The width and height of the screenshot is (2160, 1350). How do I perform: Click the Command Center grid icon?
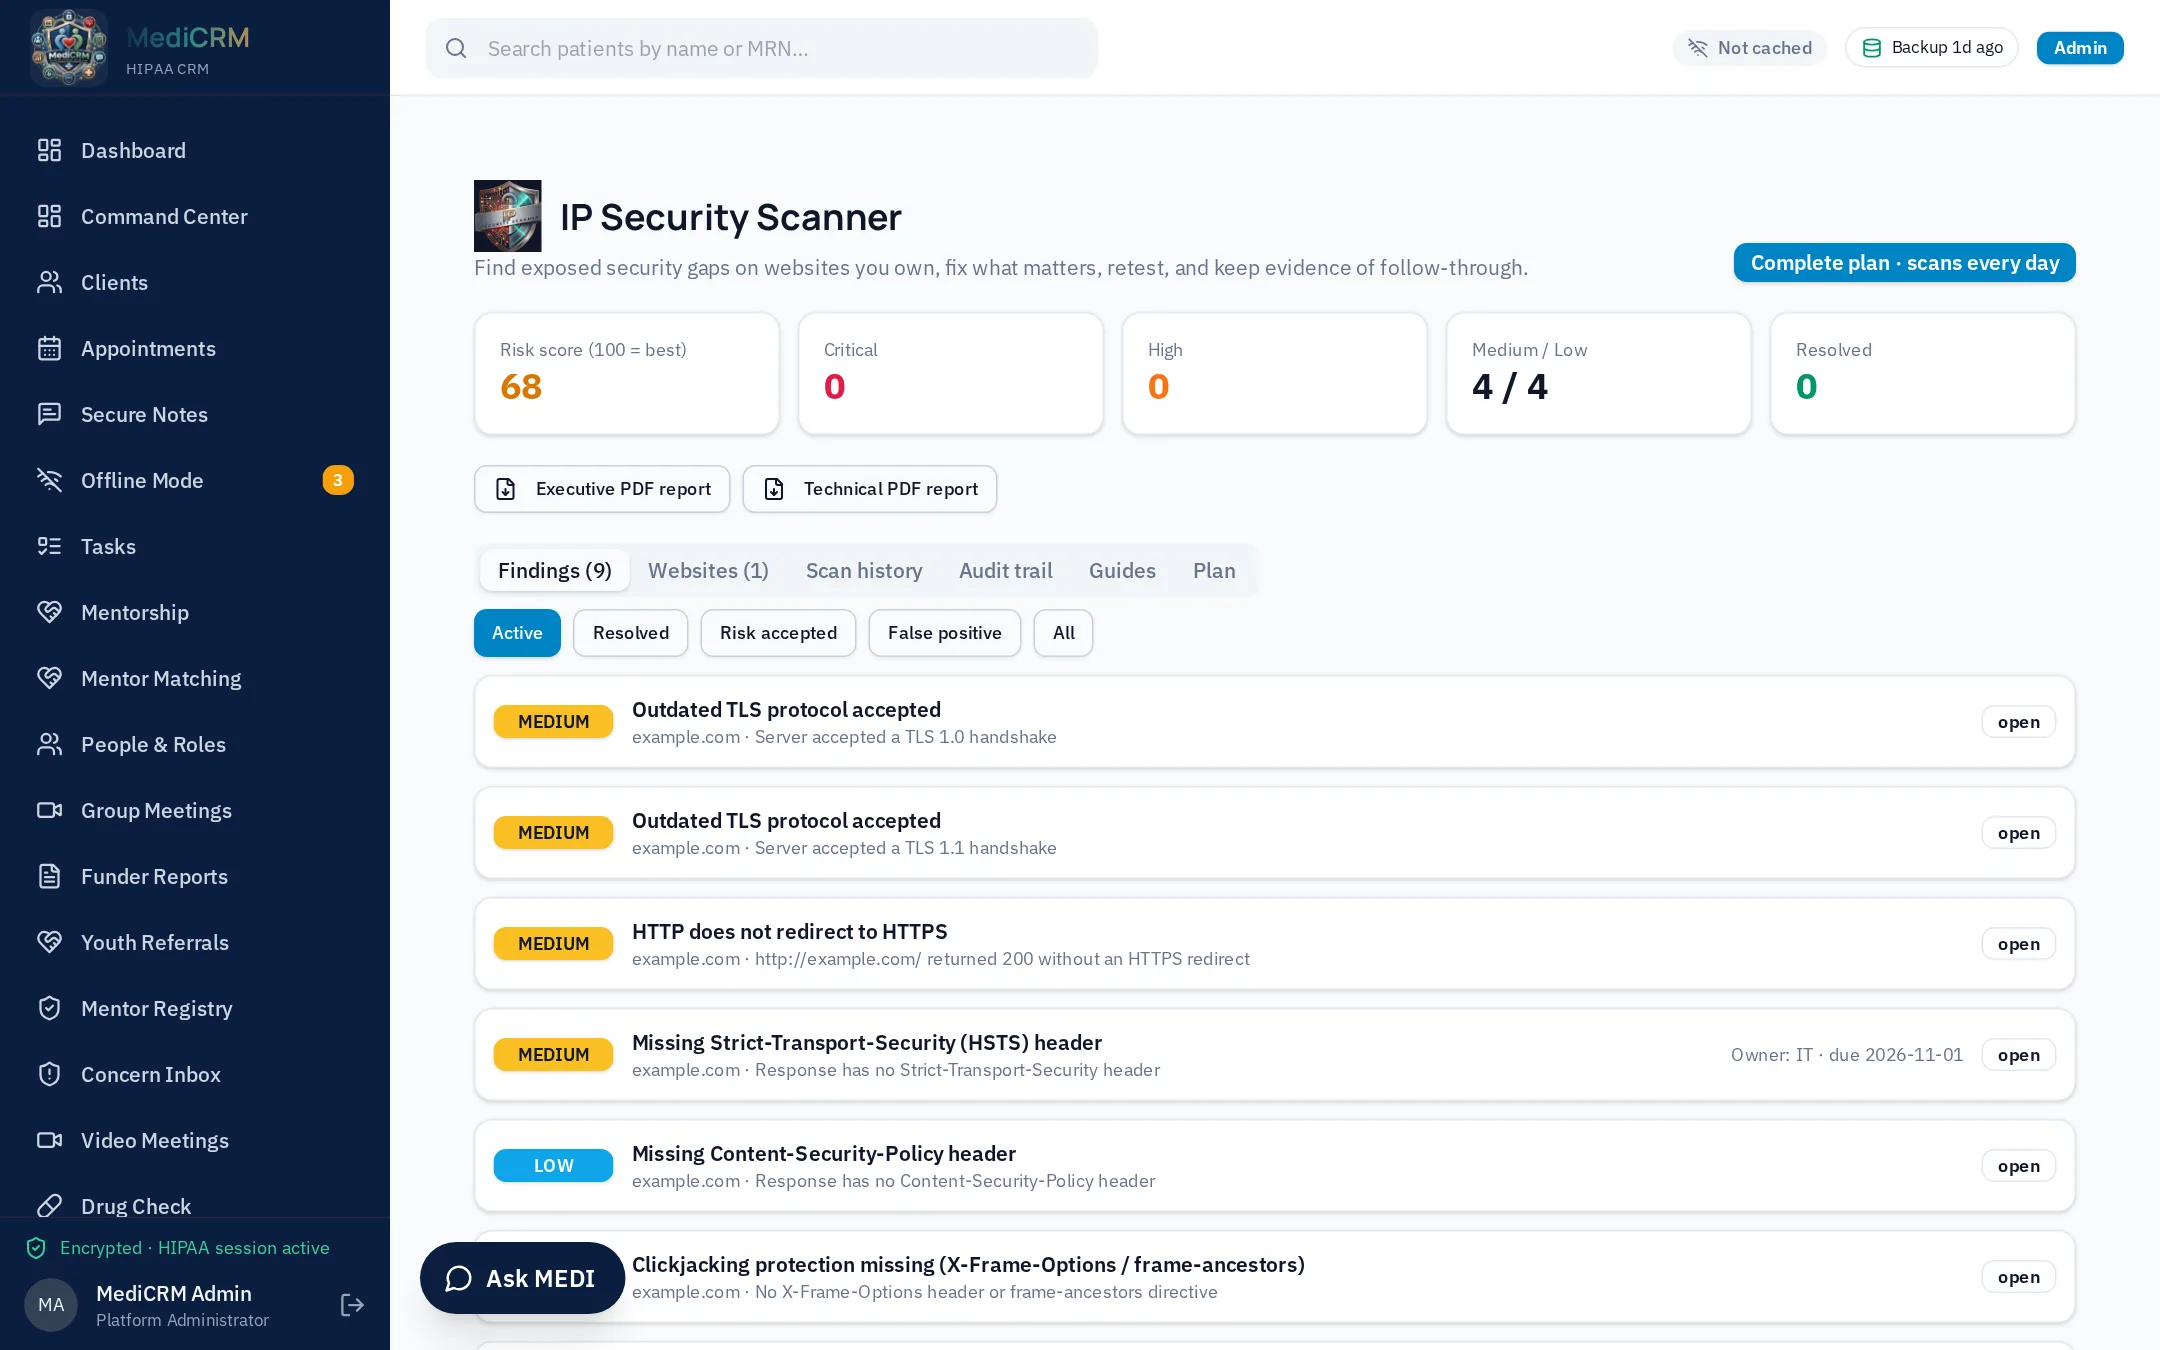tap(49, 216)
